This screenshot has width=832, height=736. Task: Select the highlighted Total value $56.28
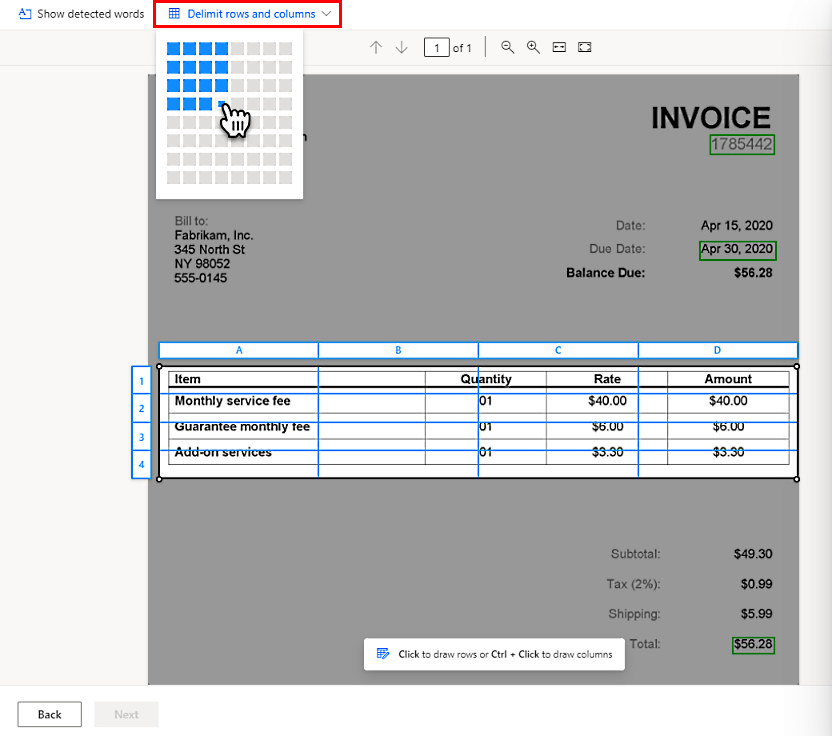pyautogui.click(x=753, y=645)
